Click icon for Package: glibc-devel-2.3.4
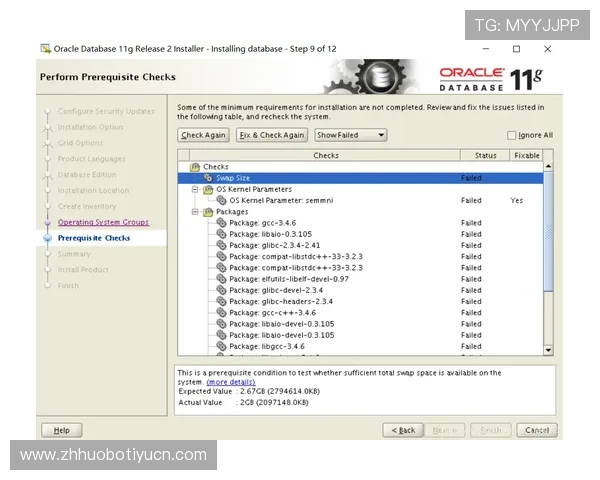The width and height of the screenshot is (600, 480). 221,290
